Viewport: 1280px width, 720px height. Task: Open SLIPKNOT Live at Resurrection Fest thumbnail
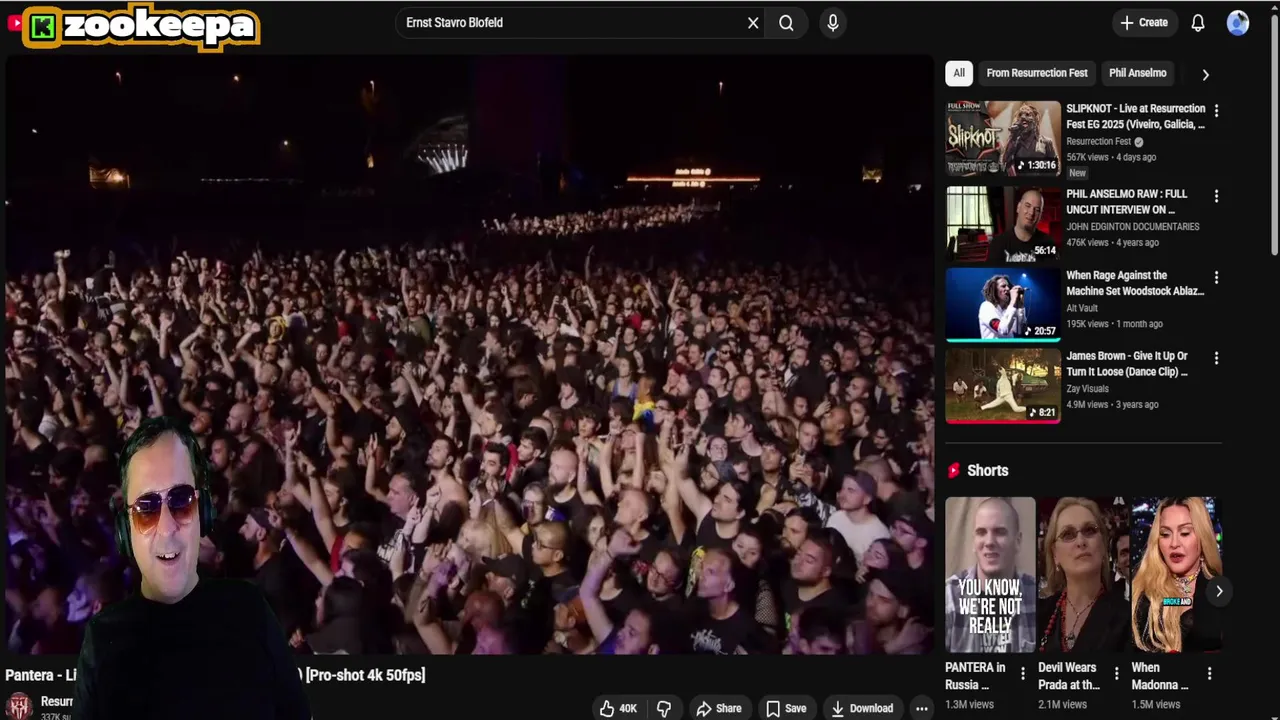[x=1003, y=138]
